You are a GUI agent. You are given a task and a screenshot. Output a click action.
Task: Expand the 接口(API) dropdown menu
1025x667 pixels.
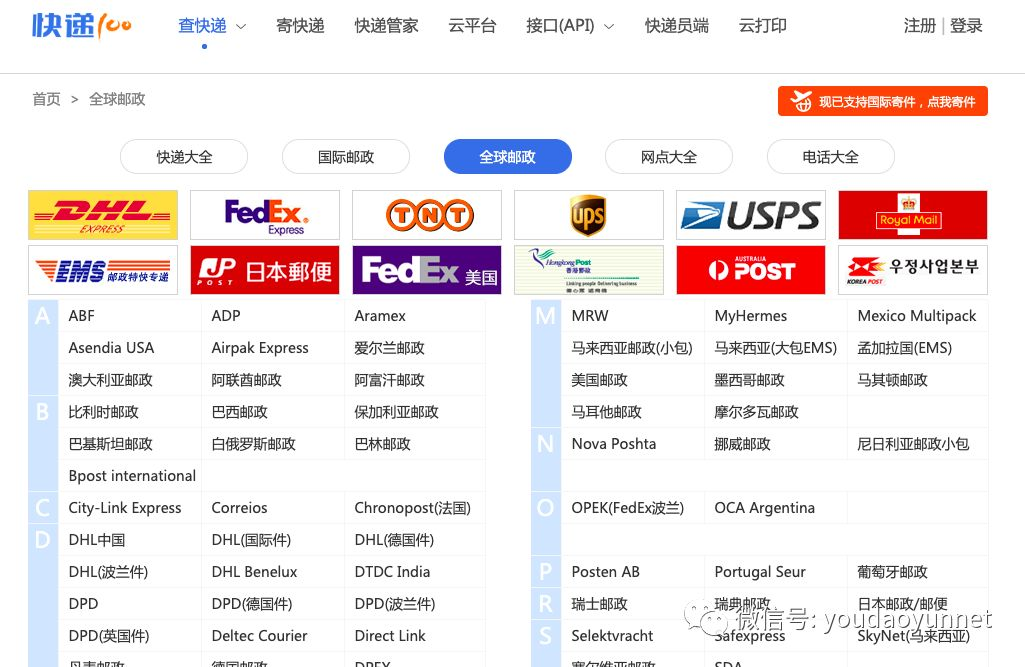(570, 26)
